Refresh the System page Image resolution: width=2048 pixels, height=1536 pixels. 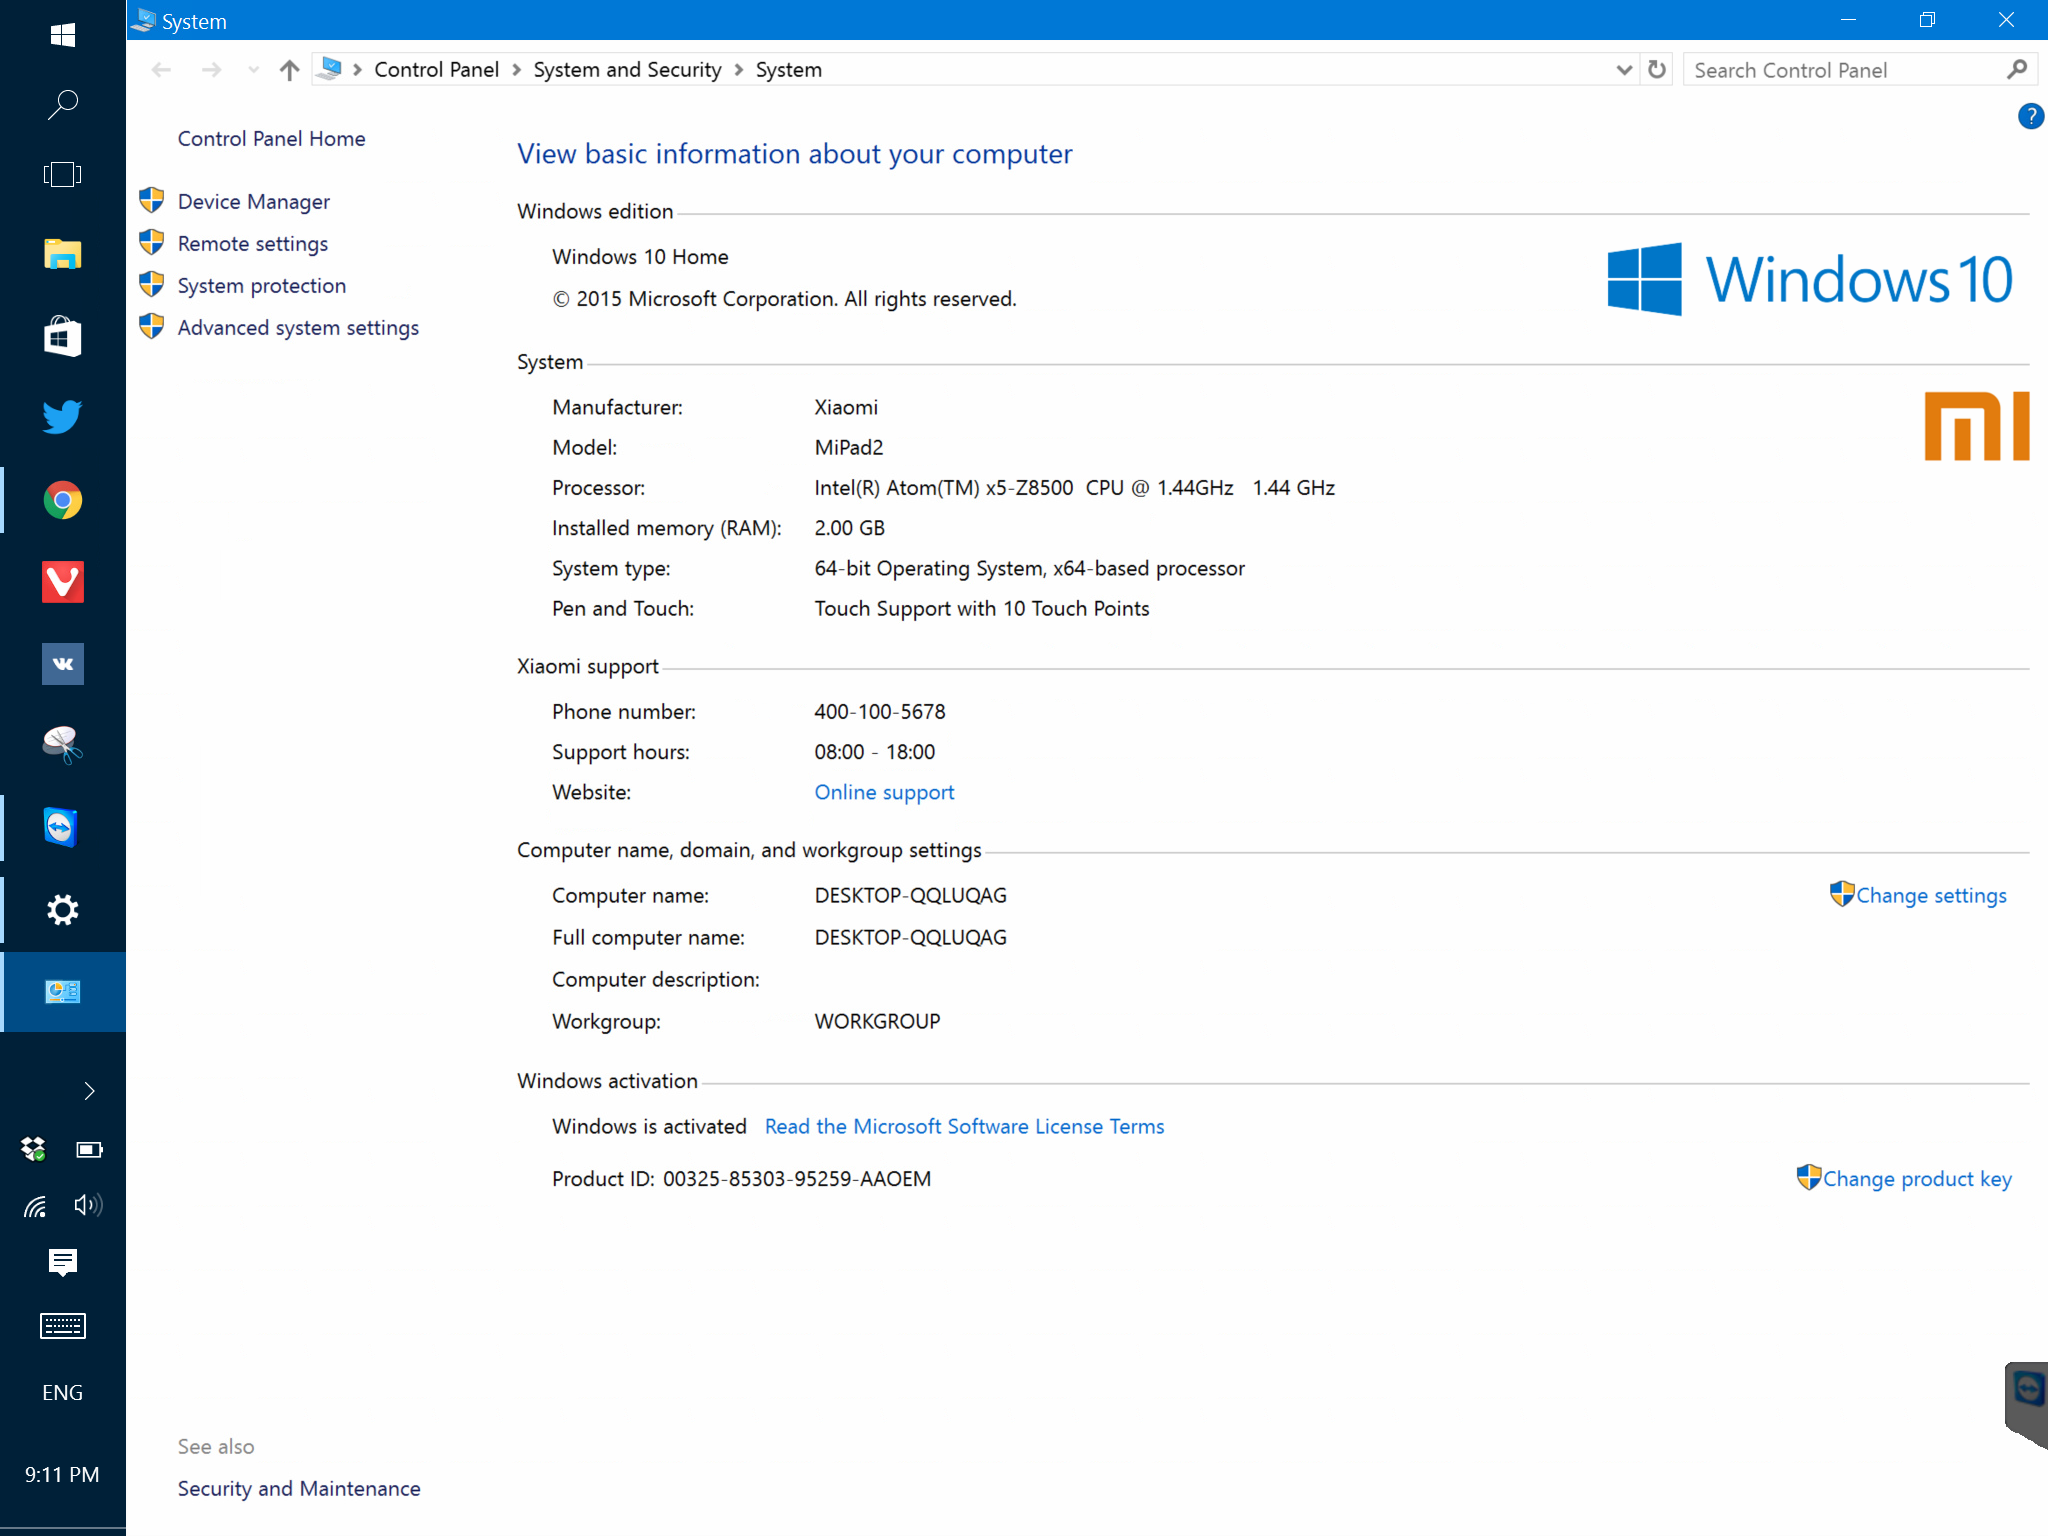pyautogui.click(x=1657, y=70)
